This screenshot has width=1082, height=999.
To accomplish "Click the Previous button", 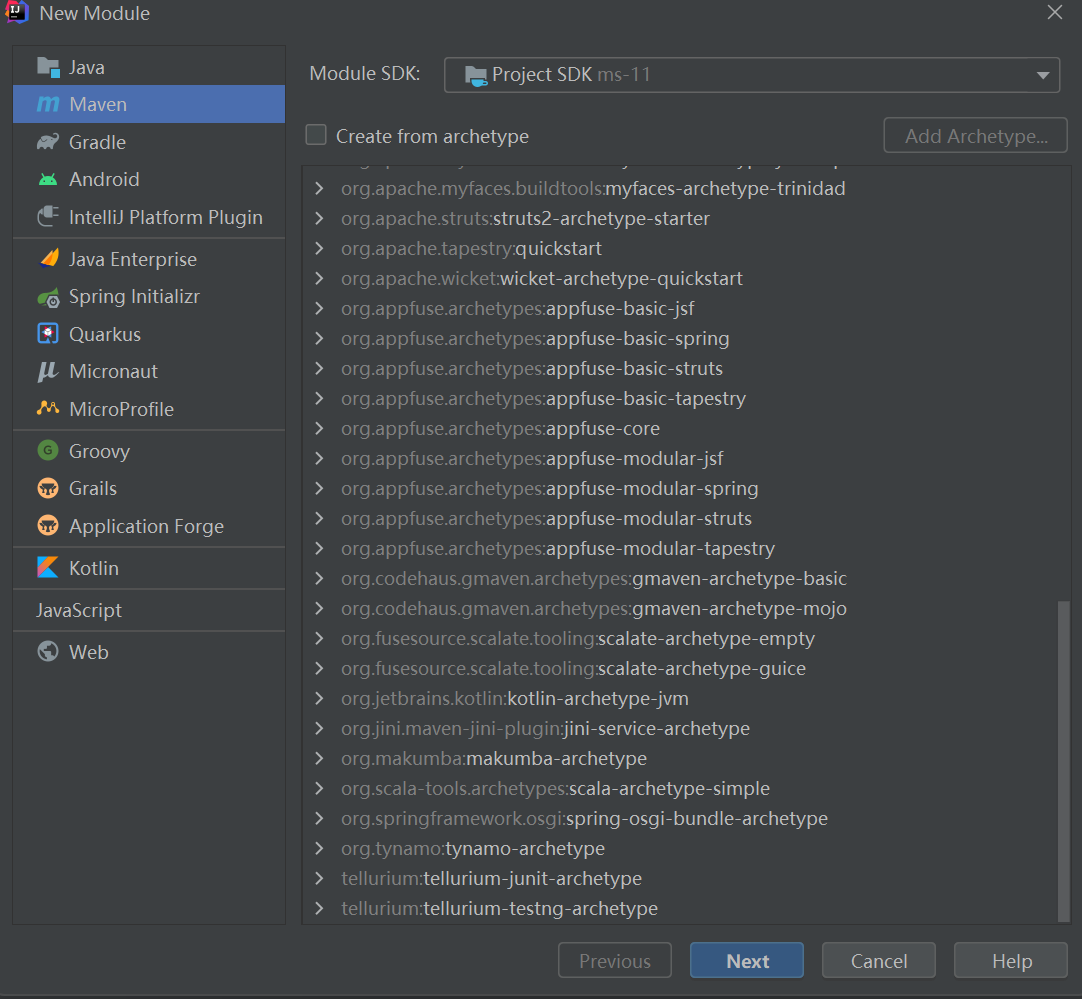I will tap(615, 960).
